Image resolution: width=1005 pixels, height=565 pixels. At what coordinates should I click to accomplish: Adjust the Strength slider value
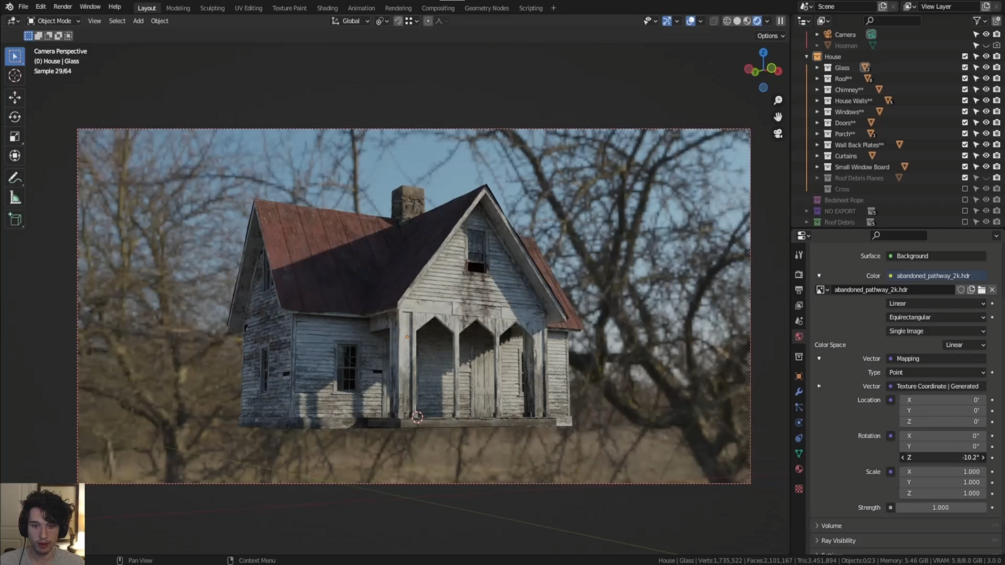click(940, 507)
